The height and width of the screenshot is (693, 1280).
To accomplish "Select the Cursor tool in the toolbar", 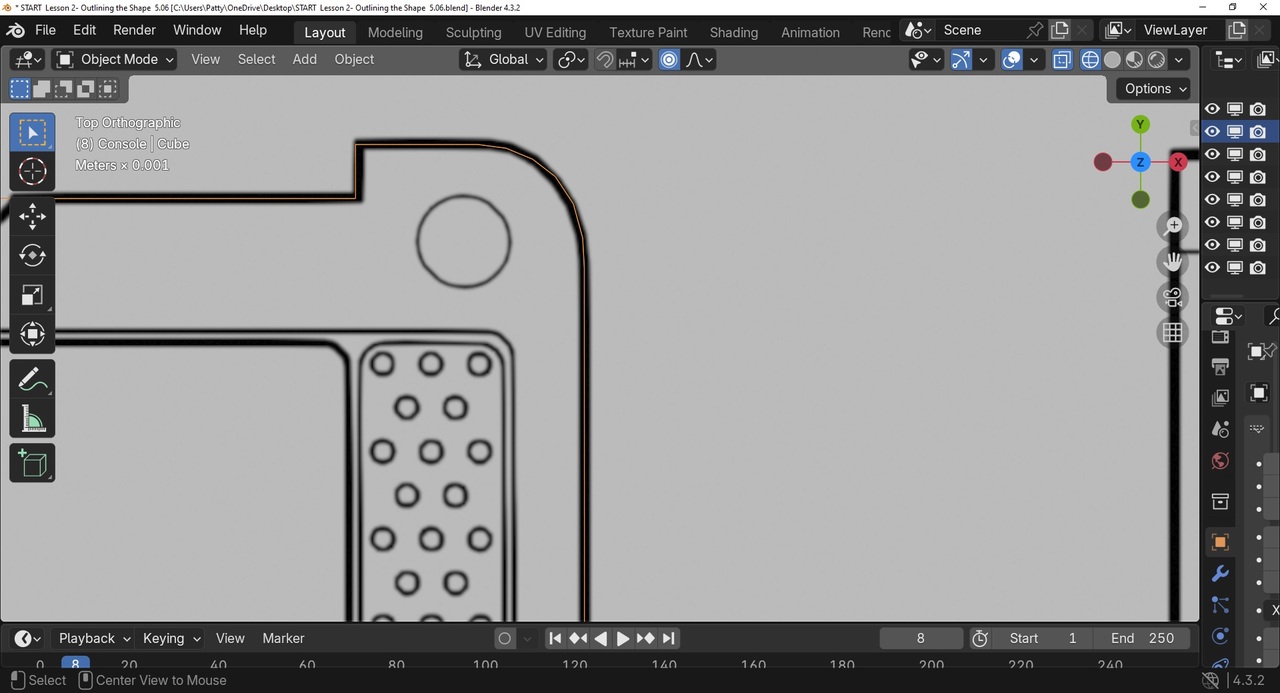I will pos(32,172).
